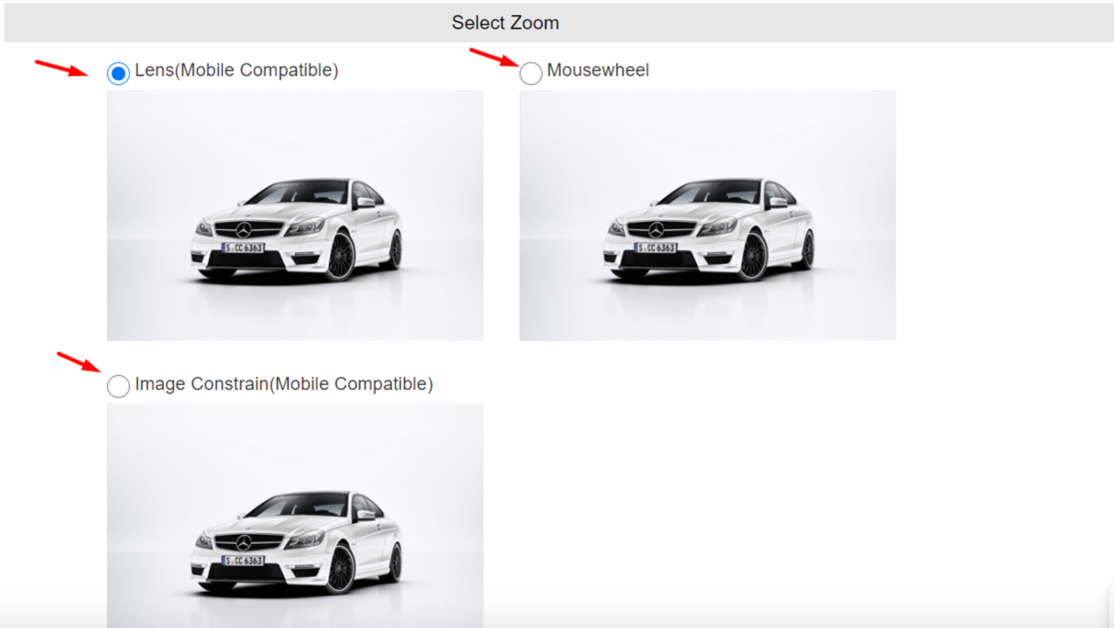Image resolution: width=1115 pixels, height=628 pixels.
Task: Click windshield of car in Mousewheel image
Action: pos(709,192)
